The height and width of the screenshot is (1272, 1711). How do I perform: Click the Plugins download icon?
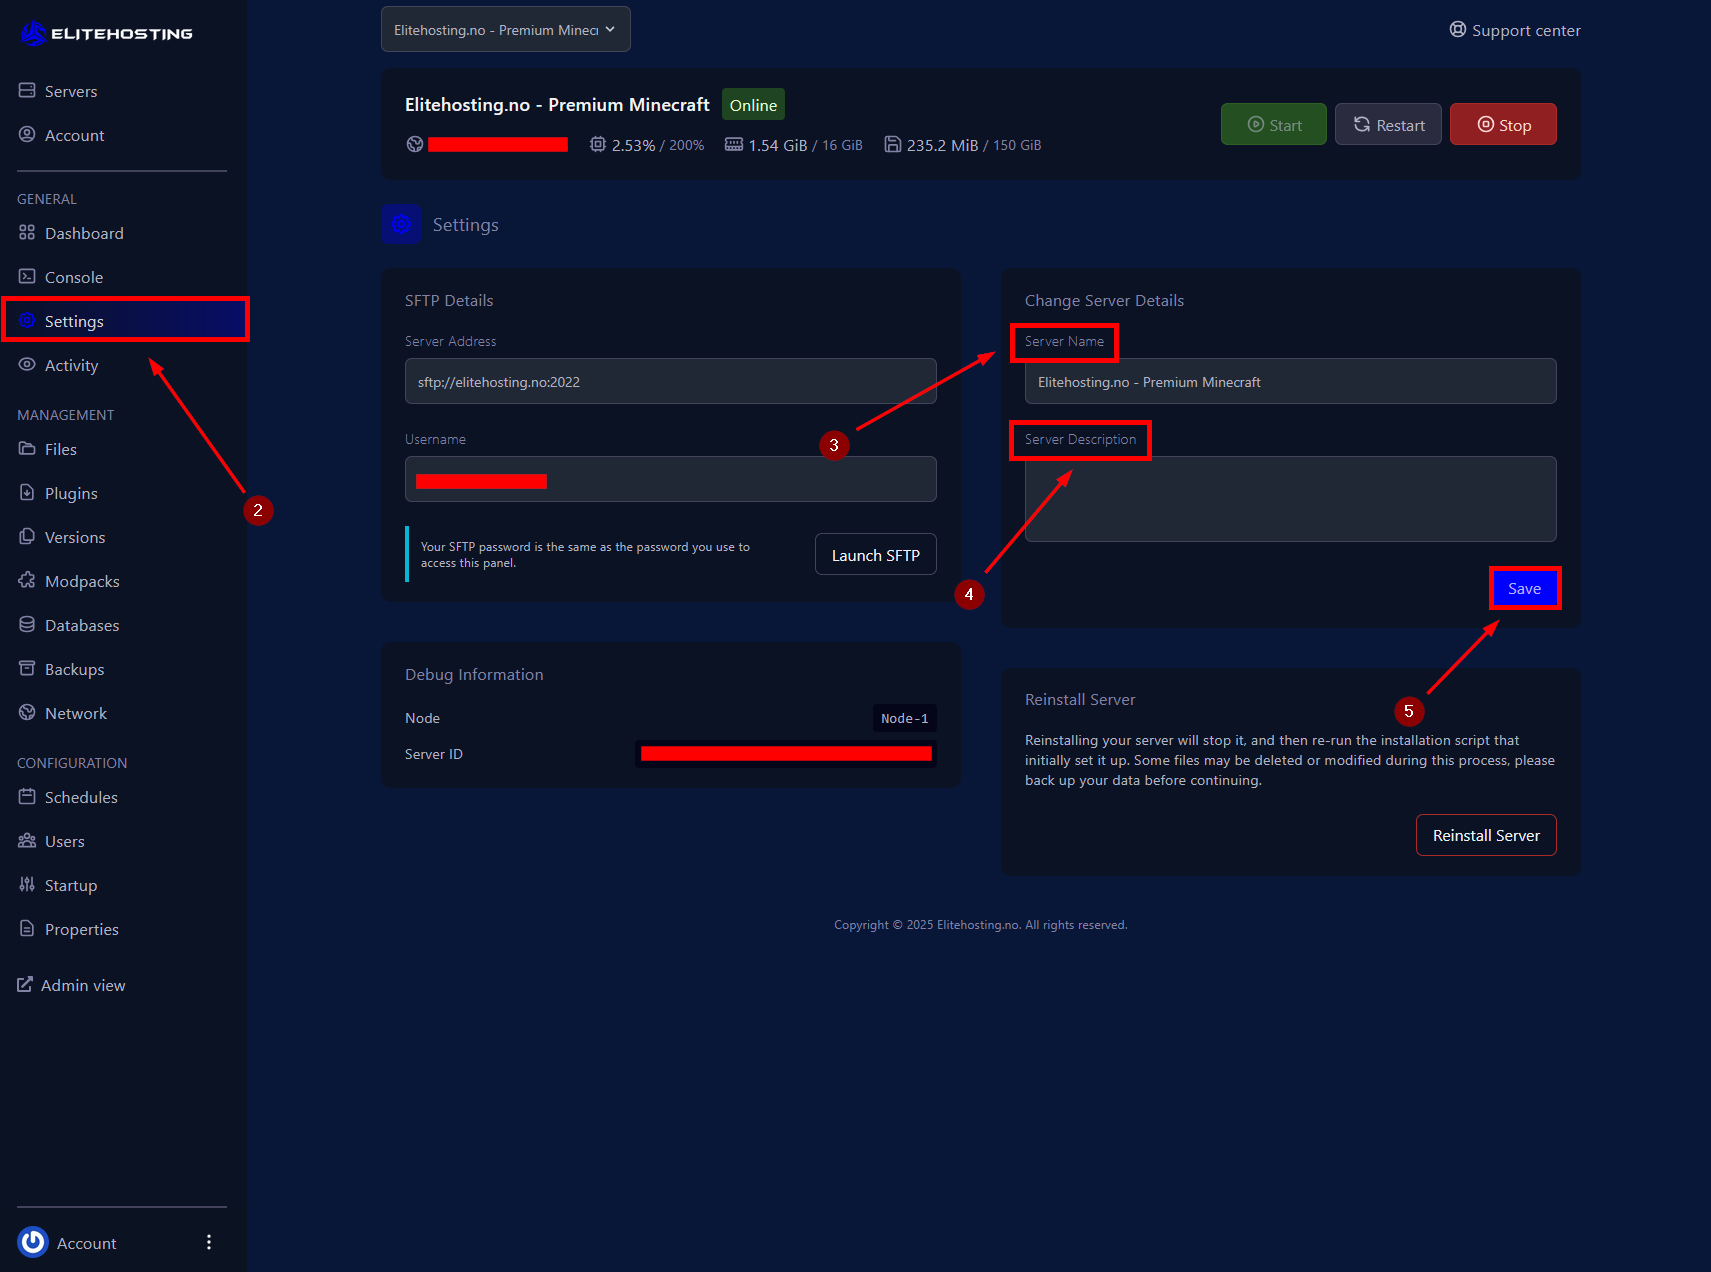27,493
